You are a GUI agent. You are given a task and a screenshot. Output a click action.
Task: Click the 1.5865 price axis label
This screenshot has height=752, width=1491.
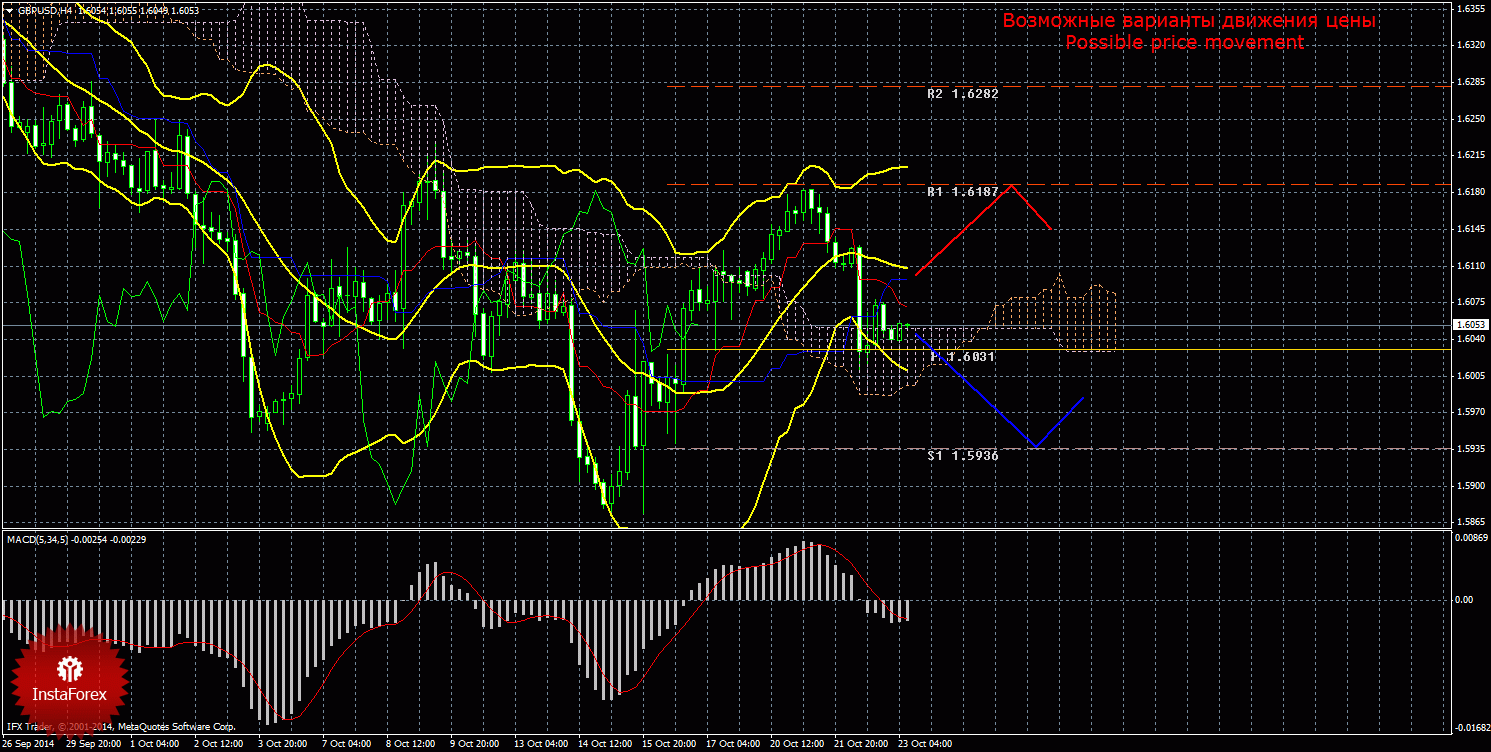pyautogui.click(x=1470, y=522)
